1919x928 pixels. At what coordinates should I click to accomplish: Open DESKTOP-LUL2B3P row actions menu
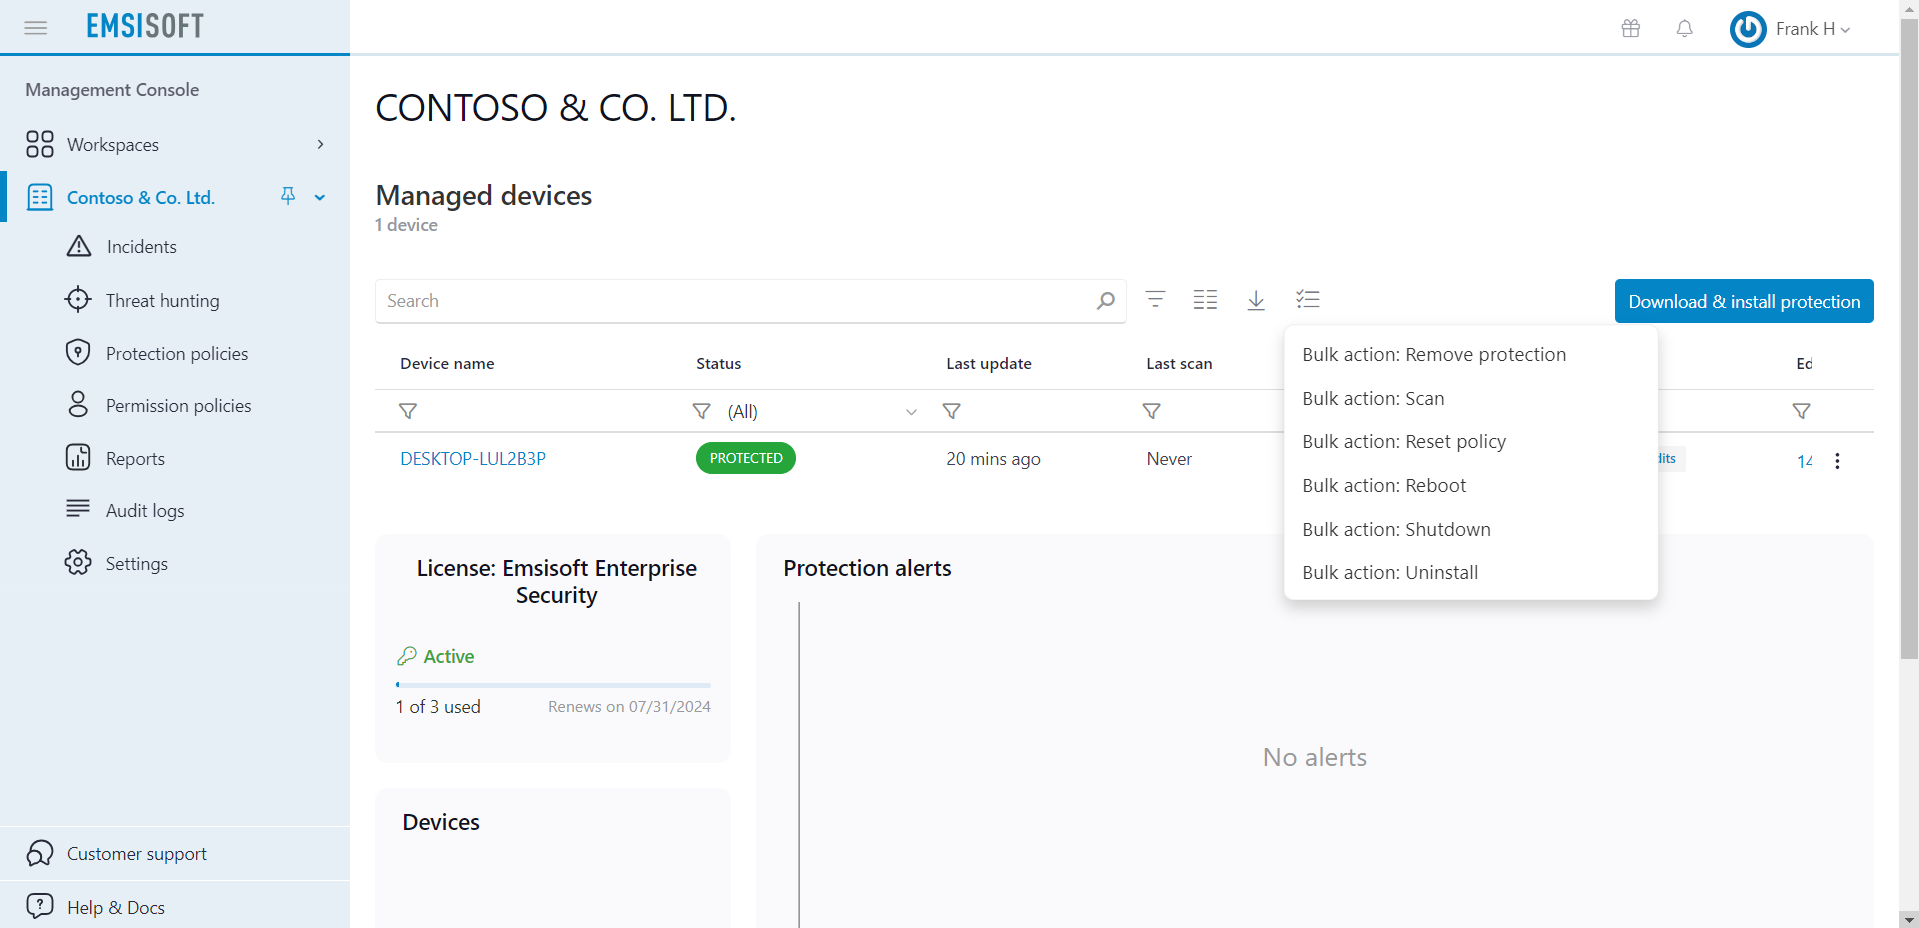coord(1837,461)
